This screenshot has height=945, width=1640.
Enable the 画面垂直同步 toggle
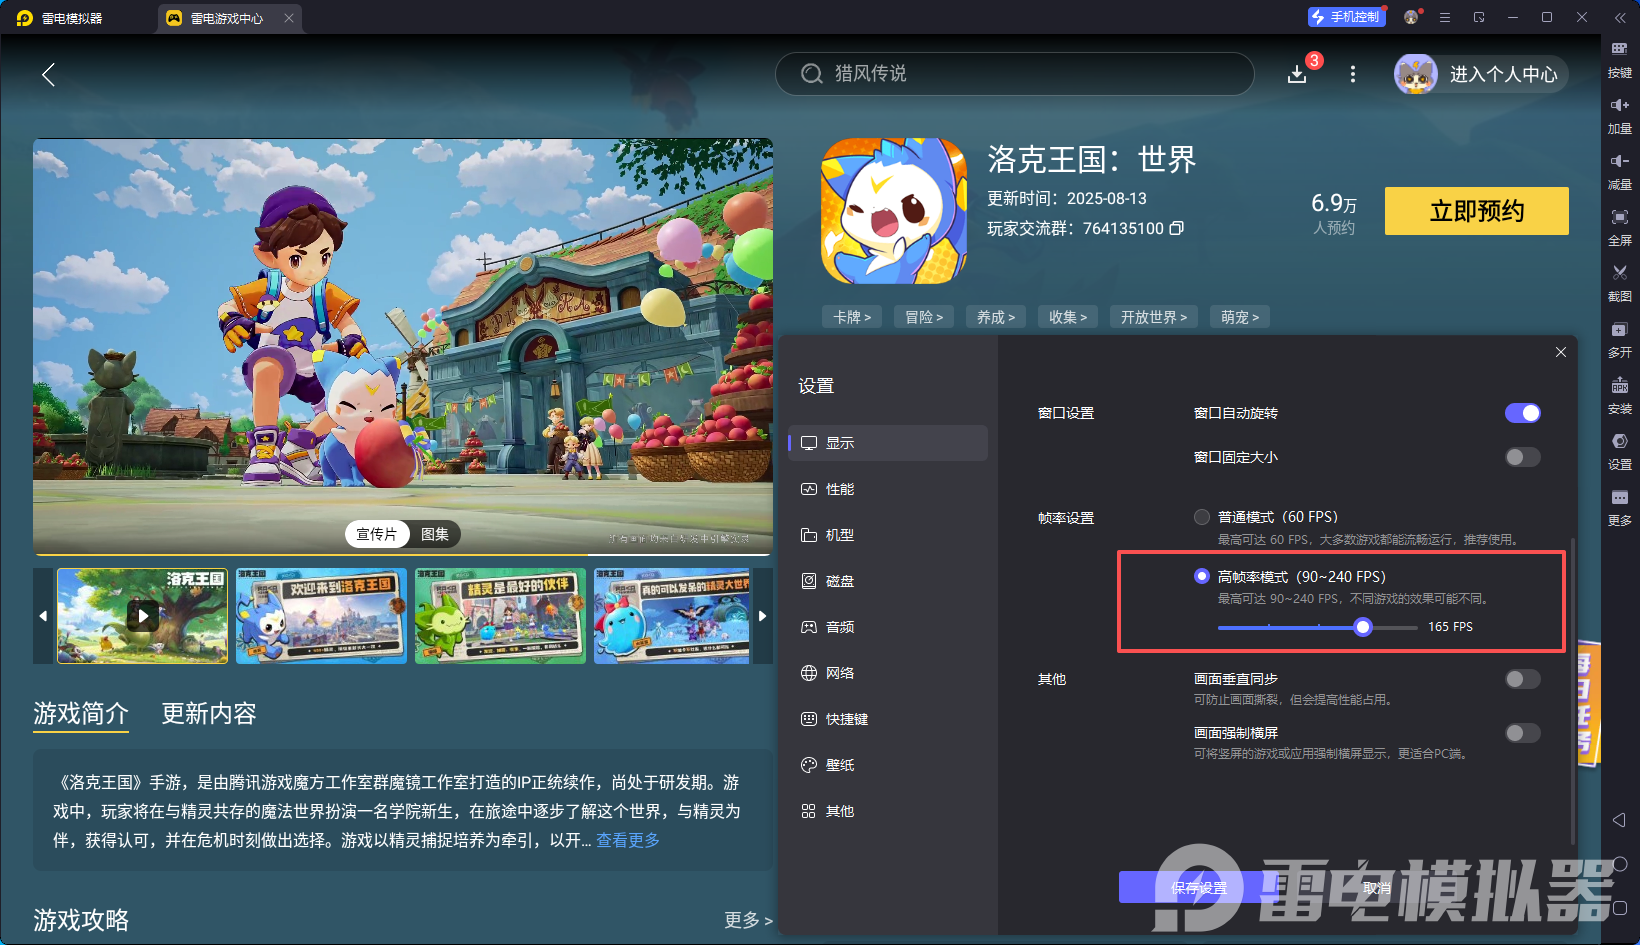[1522, 679]
